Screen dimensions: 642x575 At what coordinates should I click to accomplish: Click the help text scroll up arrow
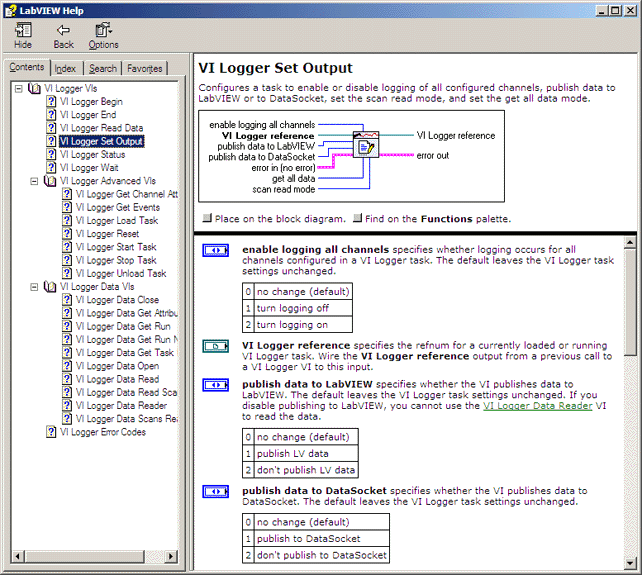click(x=630, y=243)
